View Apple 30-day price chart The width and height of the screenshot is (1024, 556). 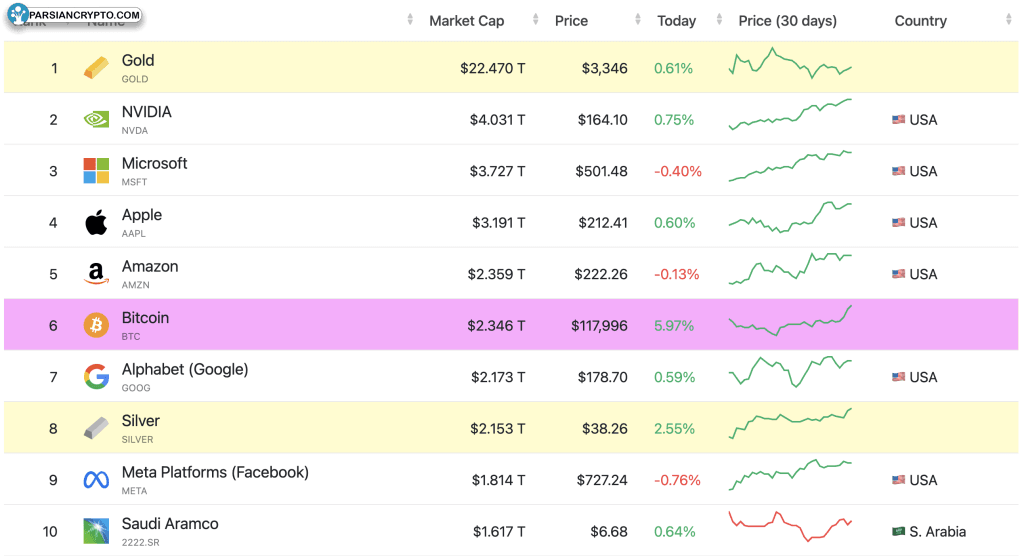790,218
